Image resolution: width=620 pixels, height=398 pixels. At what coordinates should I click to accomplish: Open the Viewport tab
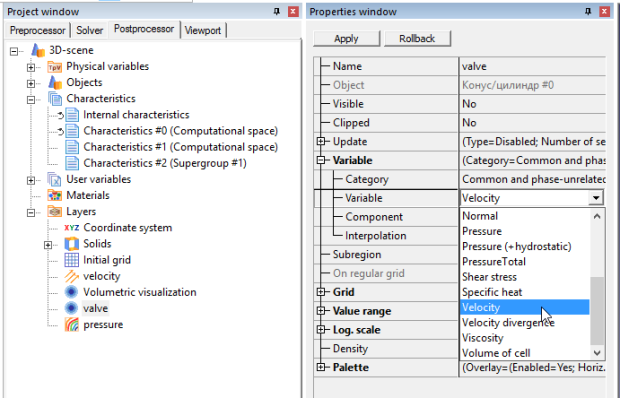point(203,30)
